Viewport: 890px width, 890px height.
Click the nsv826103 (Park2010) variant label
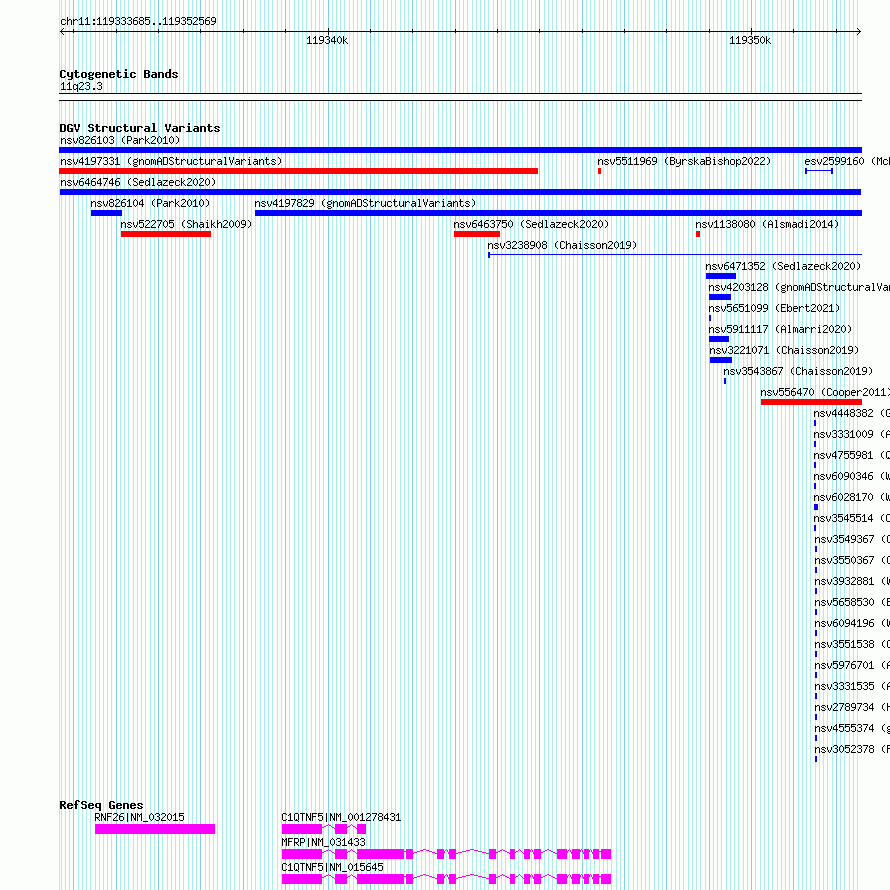coord(120,140)
